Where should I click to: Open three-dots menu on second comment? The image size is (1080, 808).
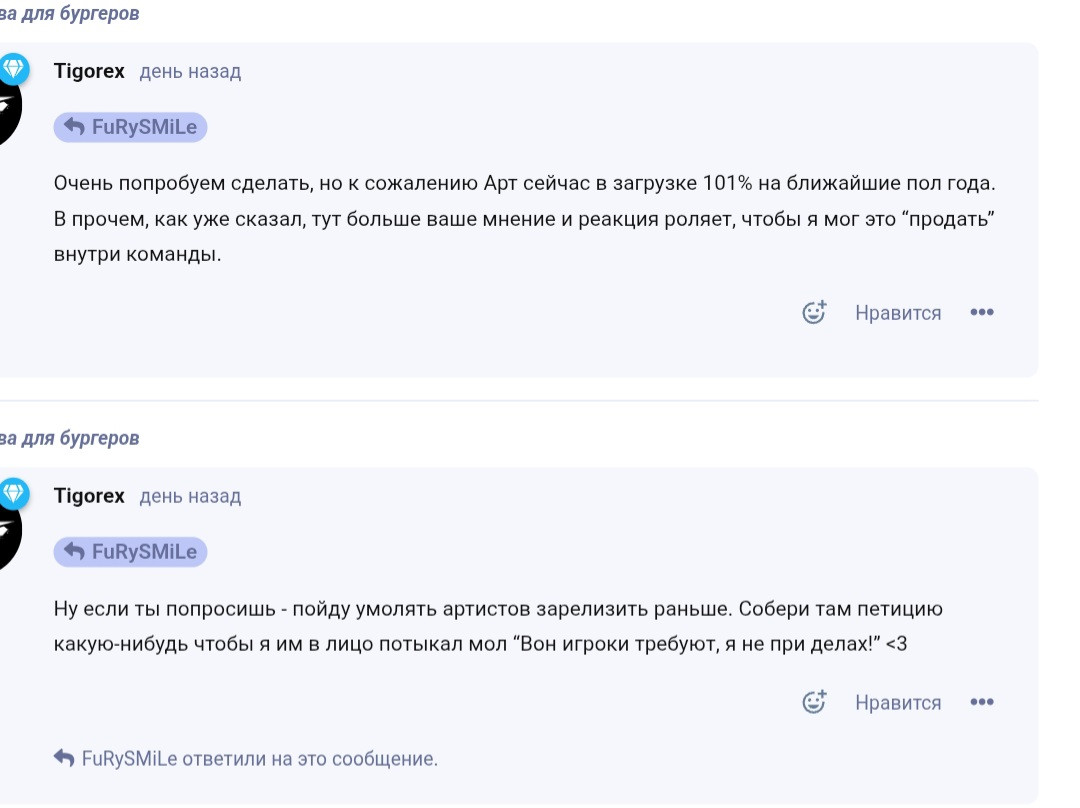[x=982, y=702]
